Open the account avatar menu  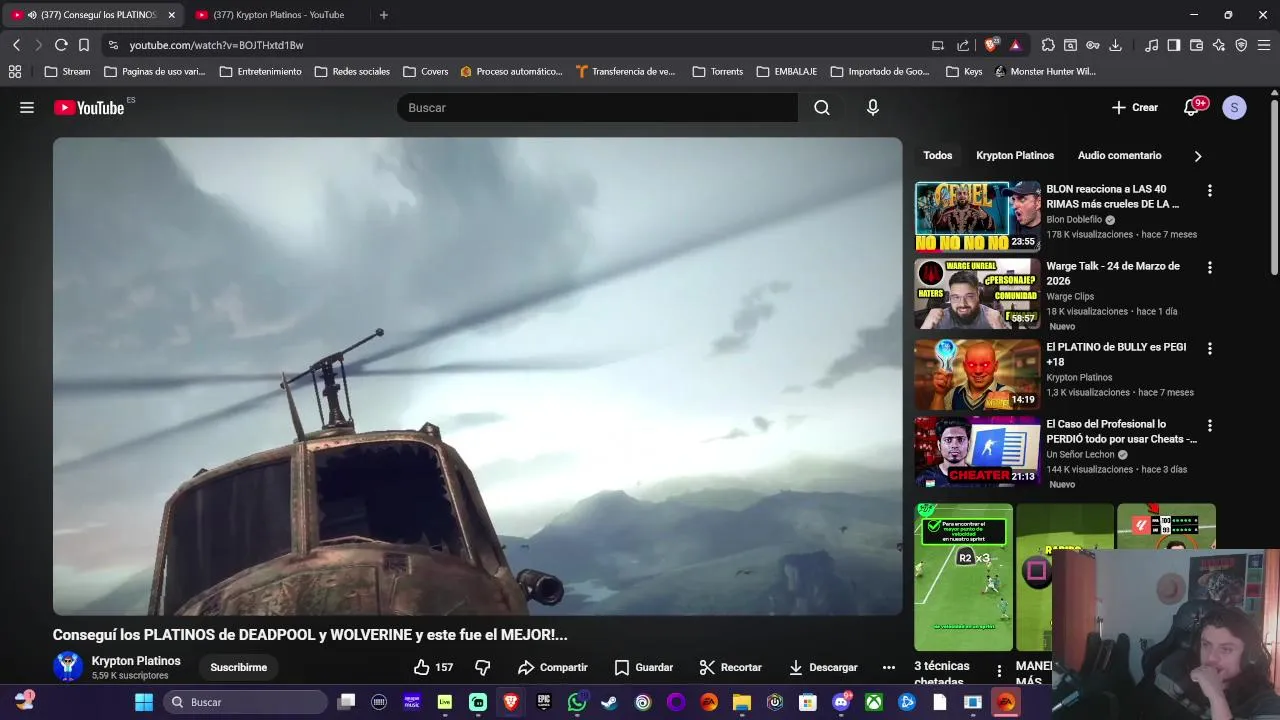tap(1235, 108)
